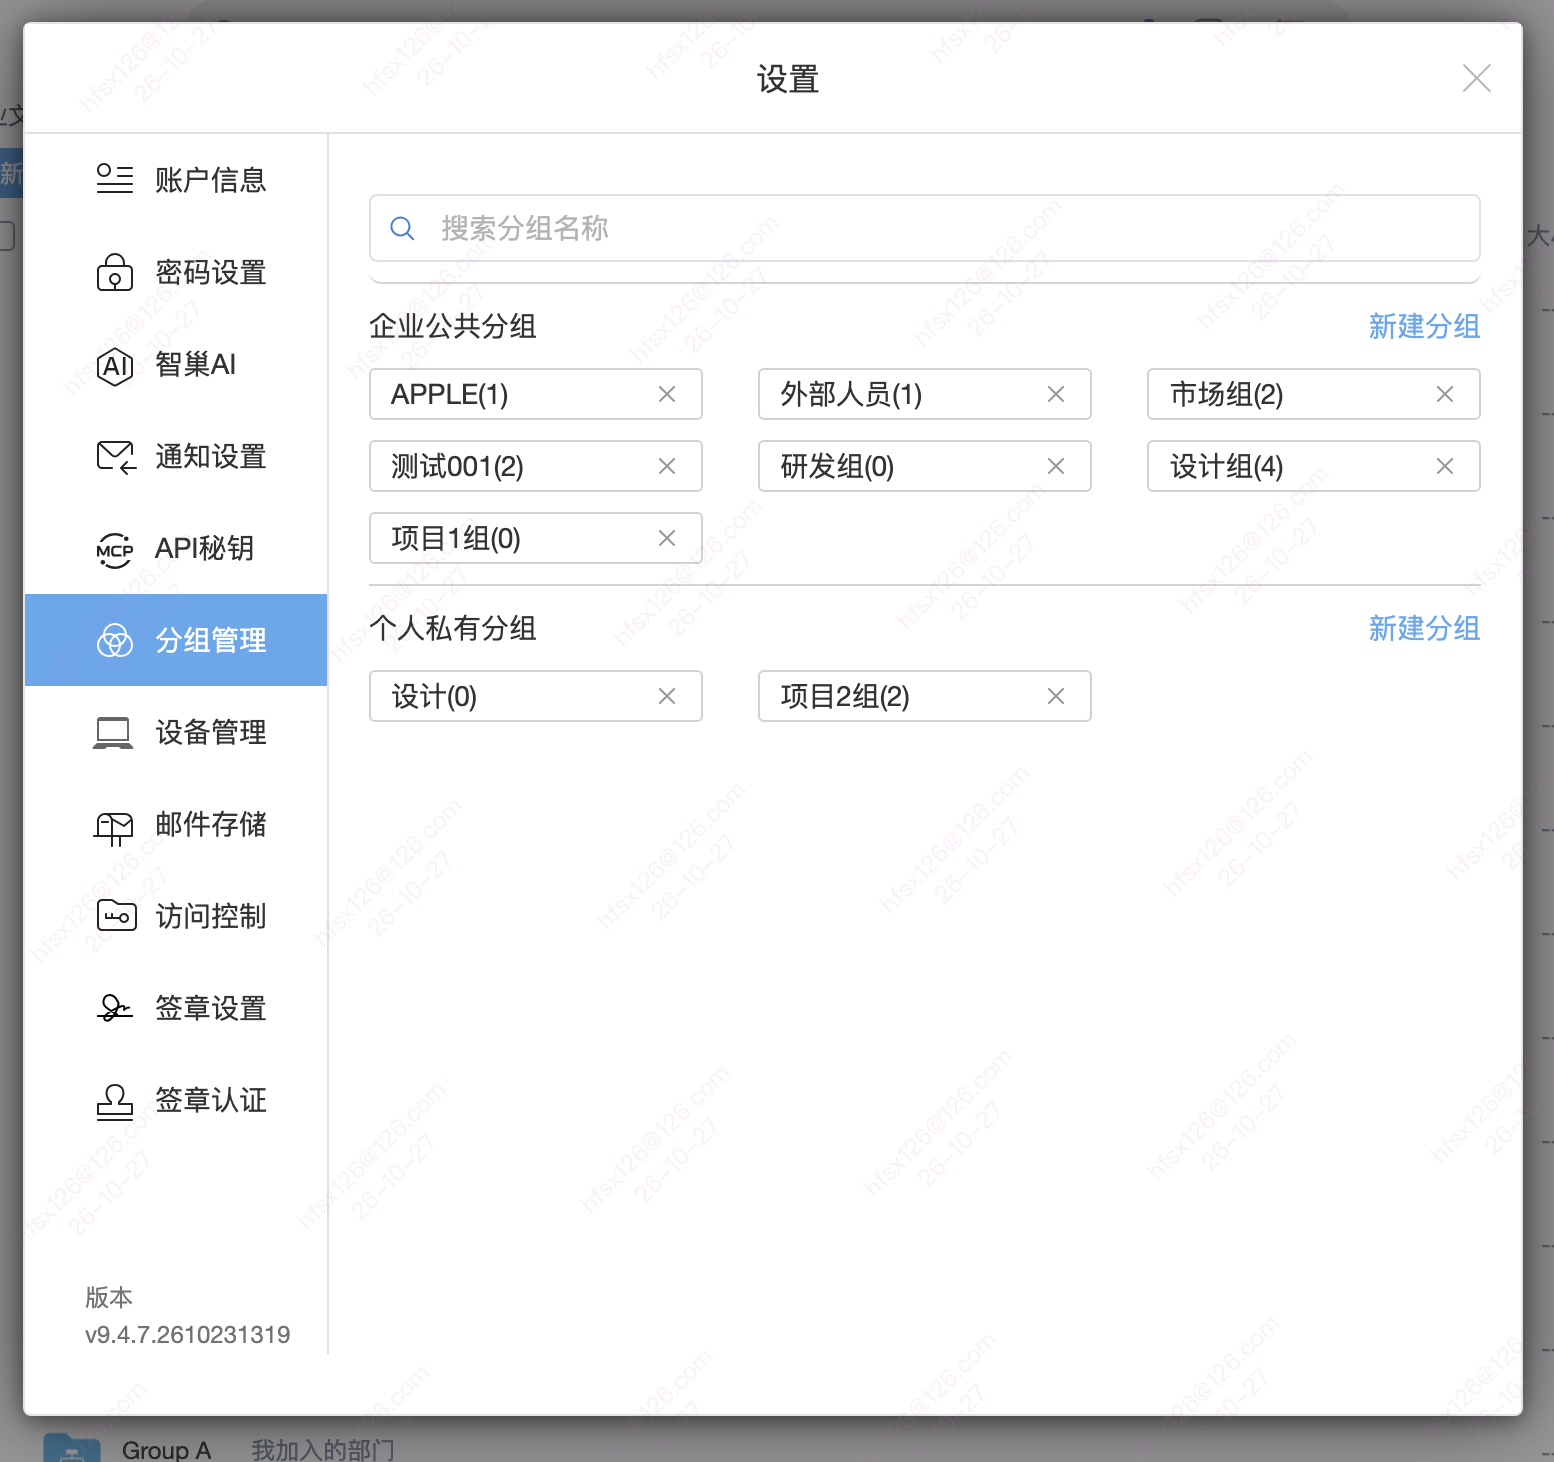Select the 测试001(2) group tag

click(x=536, y=466)
